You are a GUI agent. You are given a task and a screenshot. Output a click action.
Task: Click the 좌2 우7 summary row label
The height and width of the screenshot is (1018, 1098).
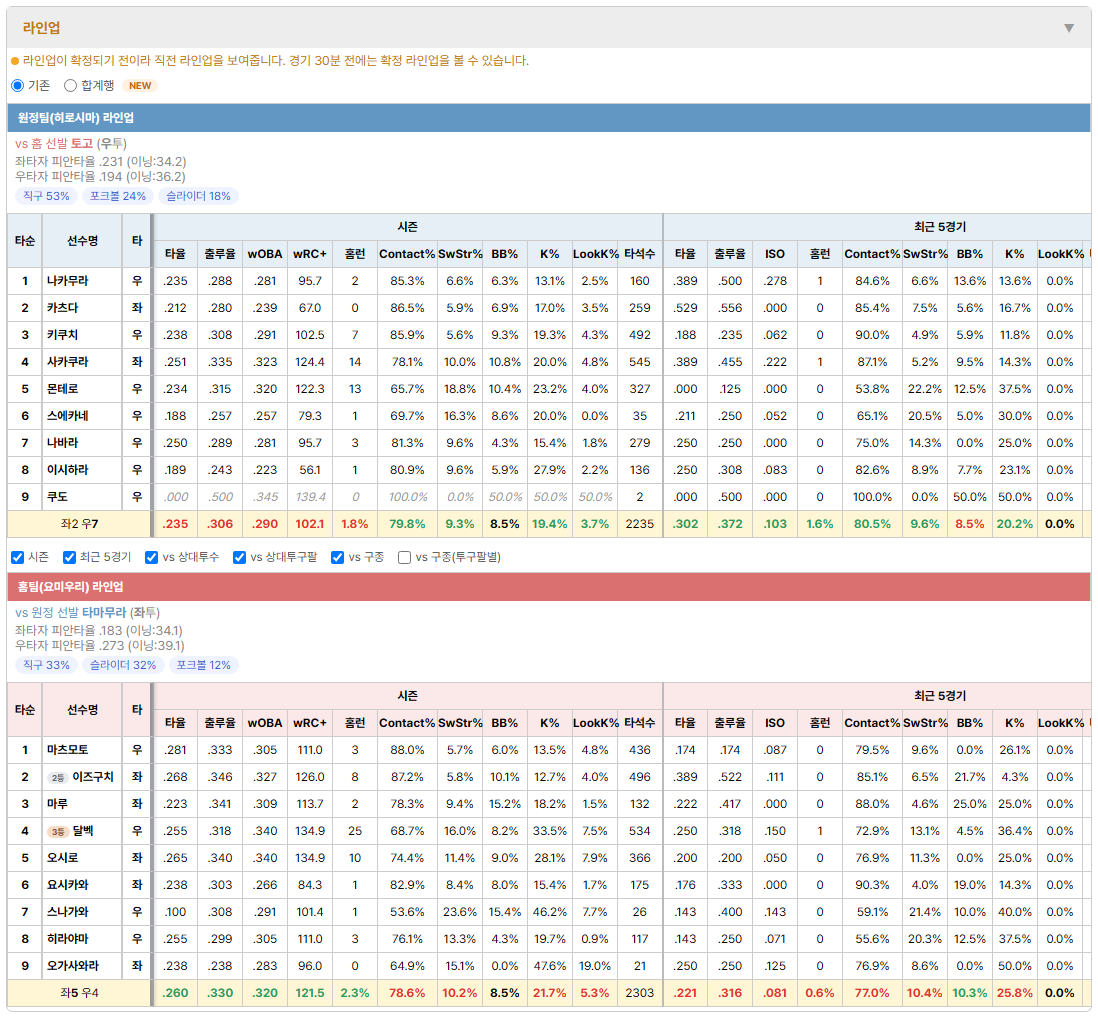click(x=79, y=524)
